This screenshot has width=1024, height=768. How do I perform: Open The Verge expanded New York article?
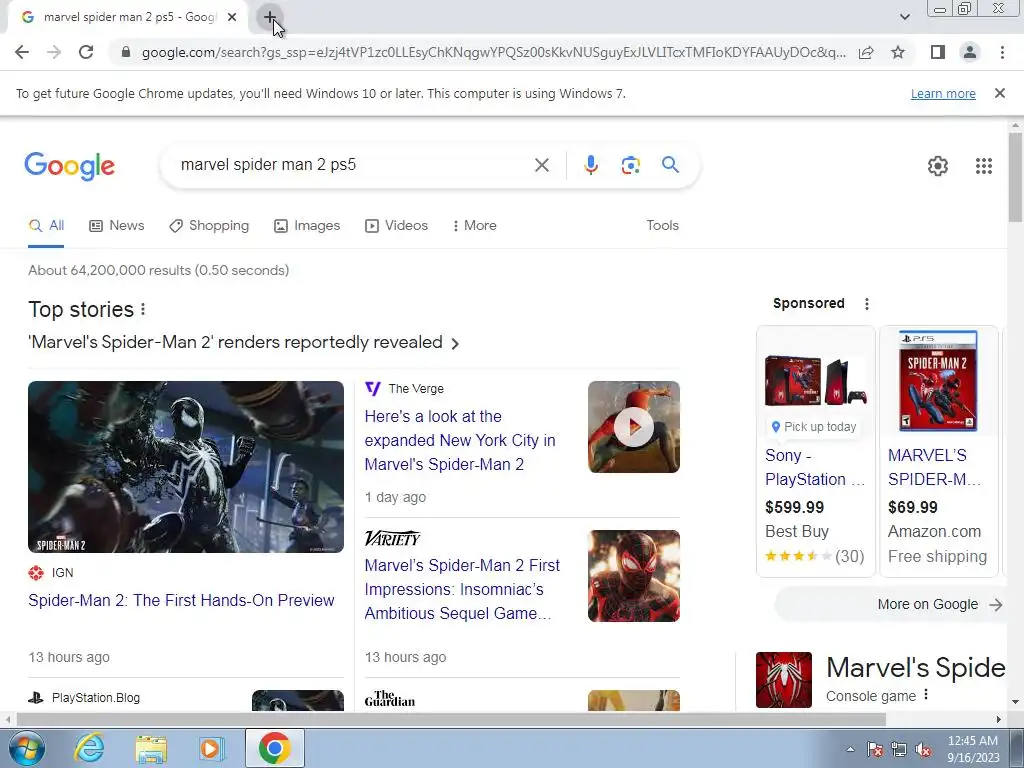pos(460,440)
